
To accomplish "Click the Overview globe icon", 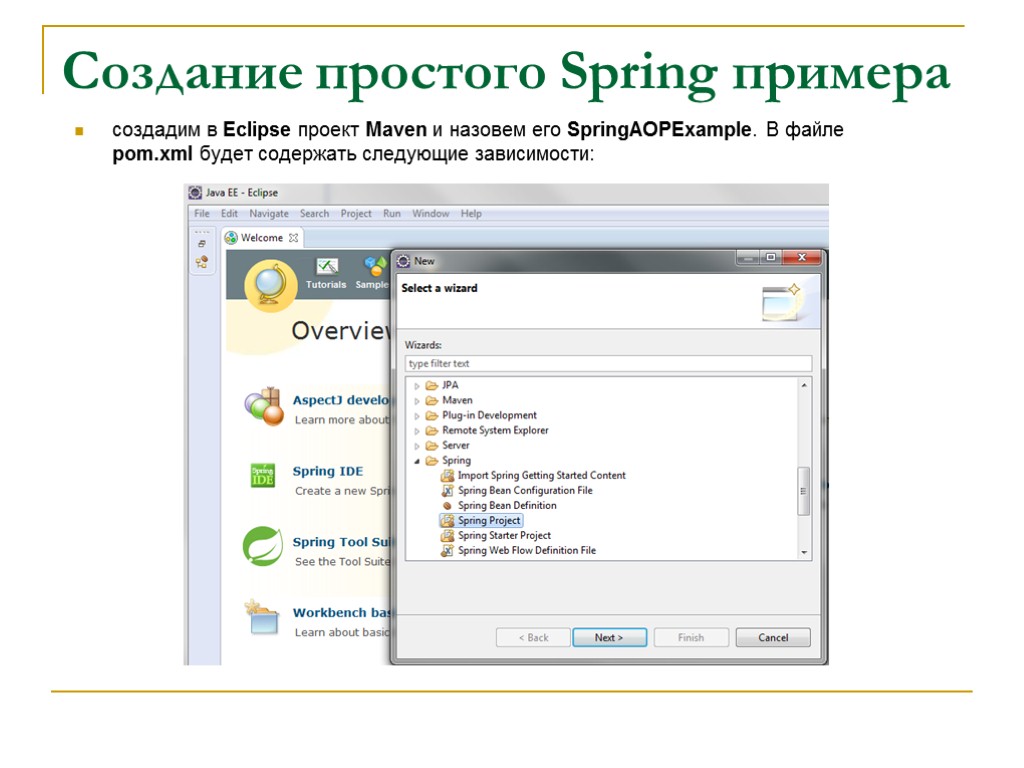I will pos(270,286).
